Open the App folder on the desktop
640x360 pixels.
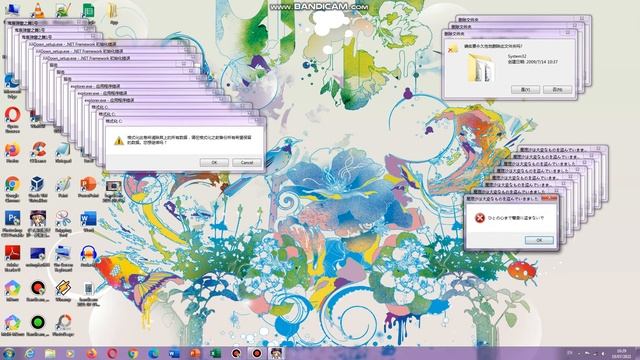113,12
